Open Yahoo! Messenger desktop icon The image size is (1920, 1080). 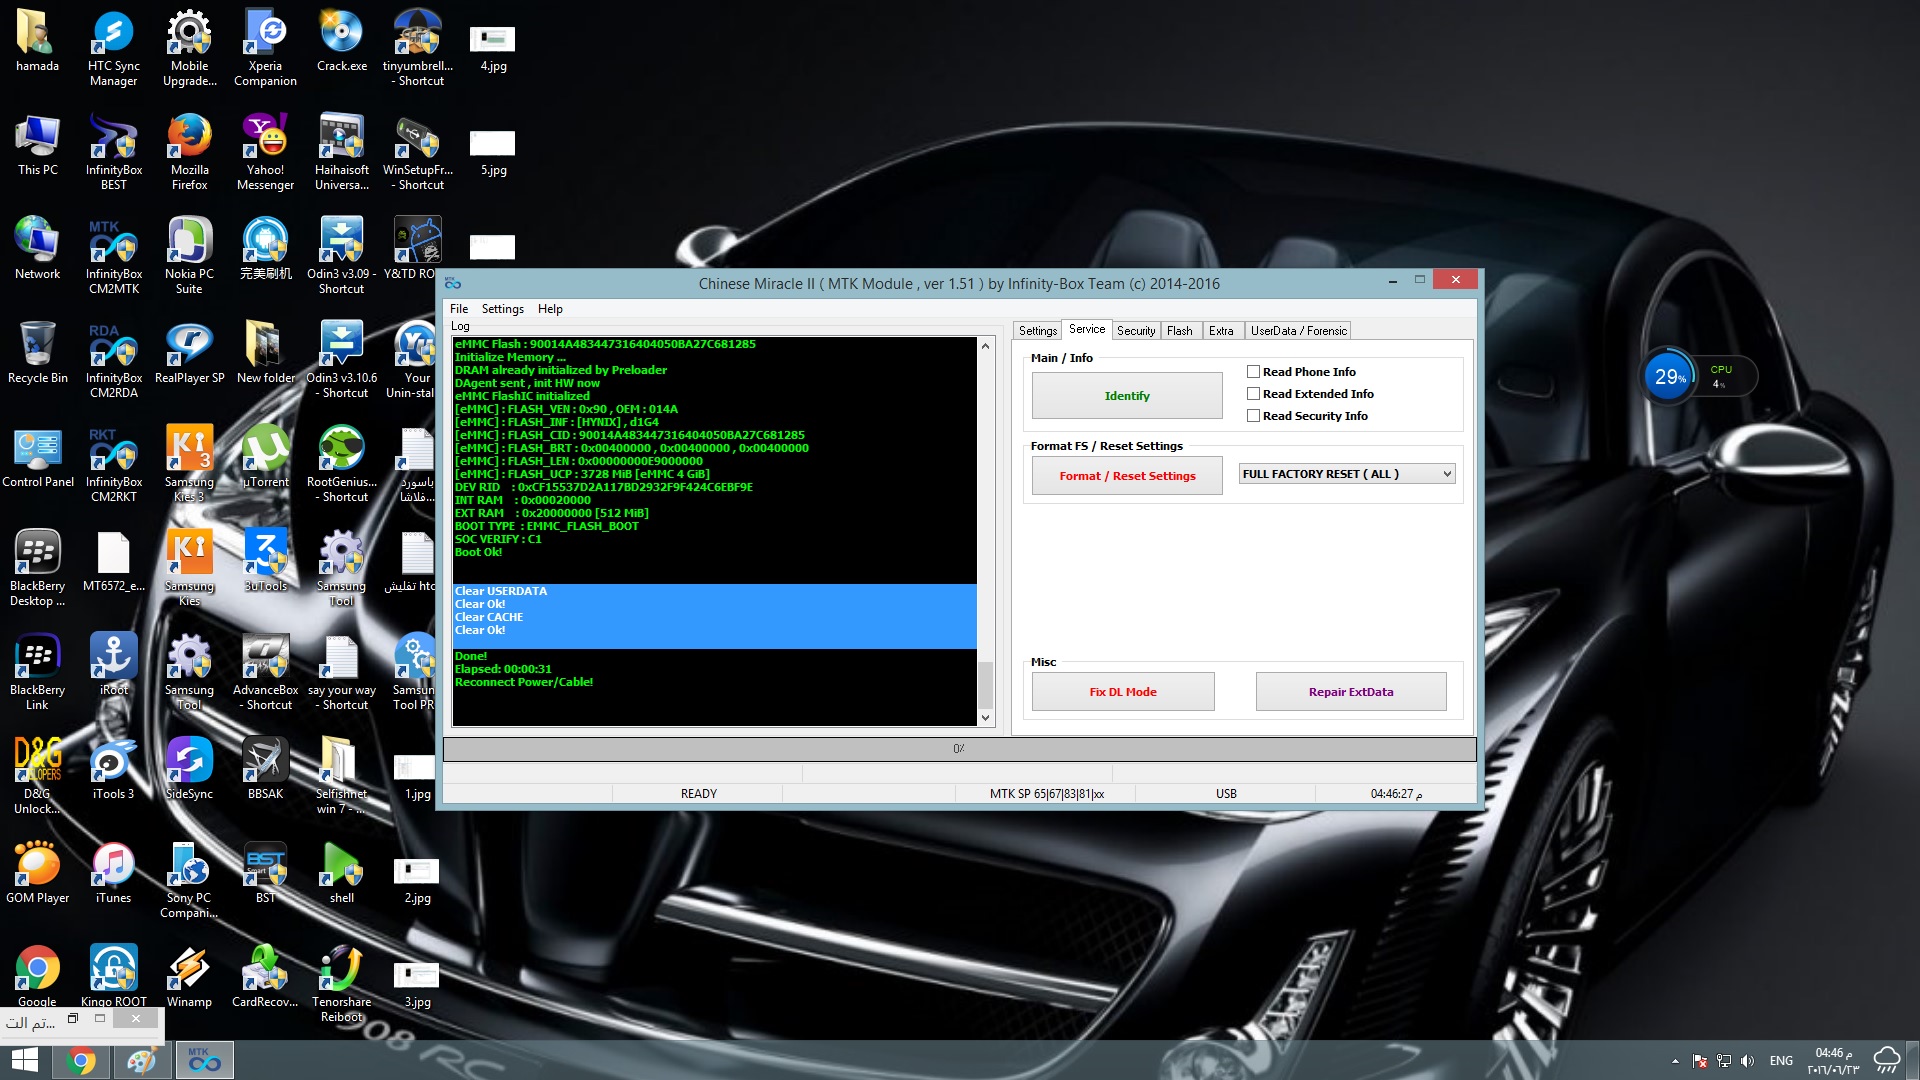pos(265,153)
